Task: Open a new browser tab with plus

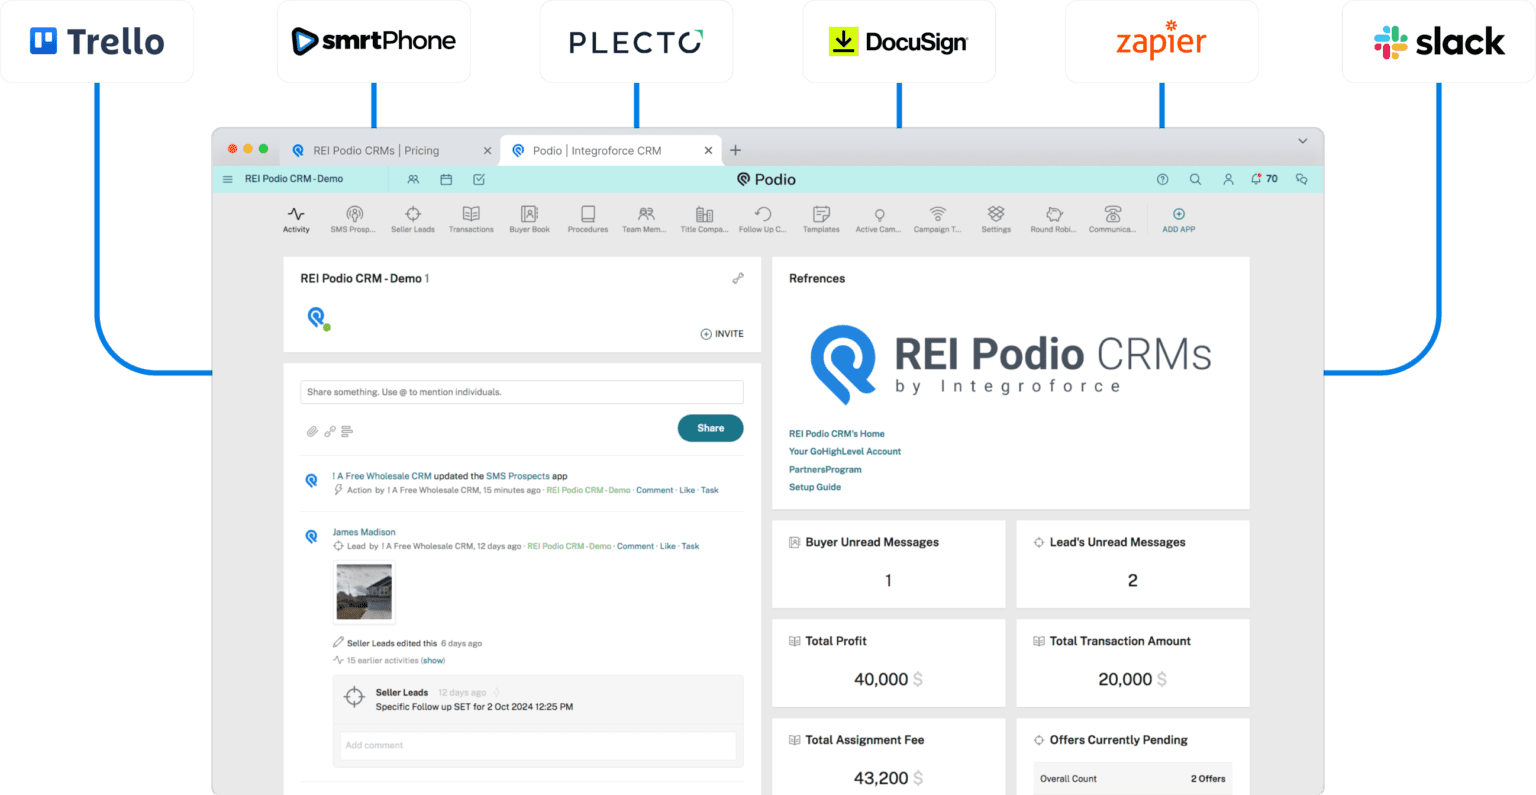Action: point(735,150)
